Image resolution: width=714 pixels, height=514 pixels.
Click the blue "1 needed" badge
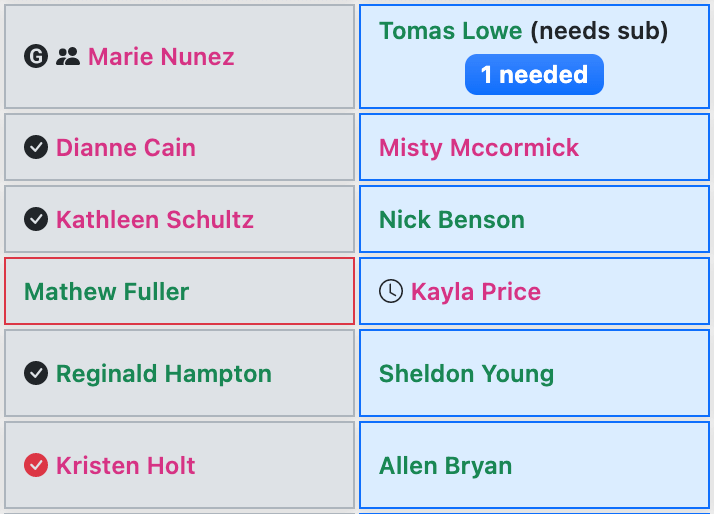(534, 75)
